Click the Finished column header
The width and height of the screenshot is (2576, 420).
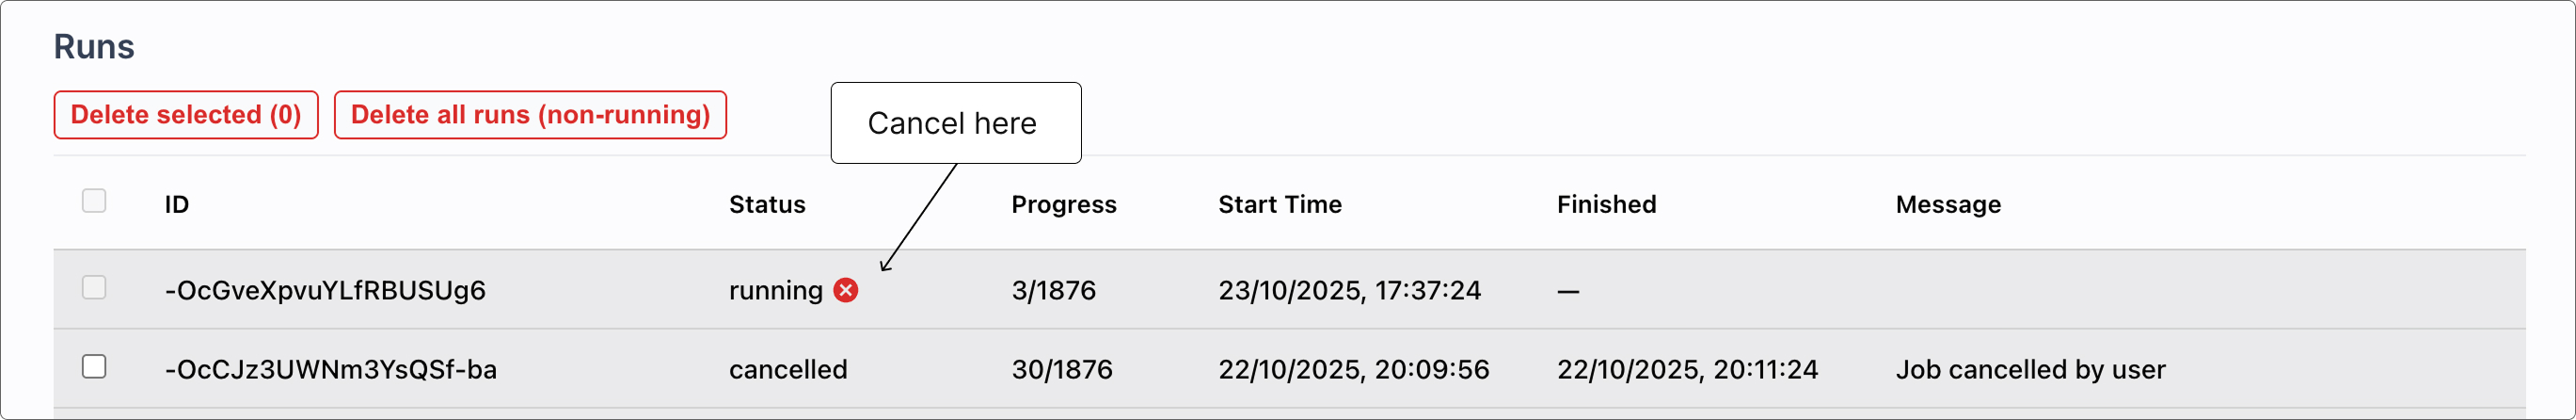(1606, 204)
